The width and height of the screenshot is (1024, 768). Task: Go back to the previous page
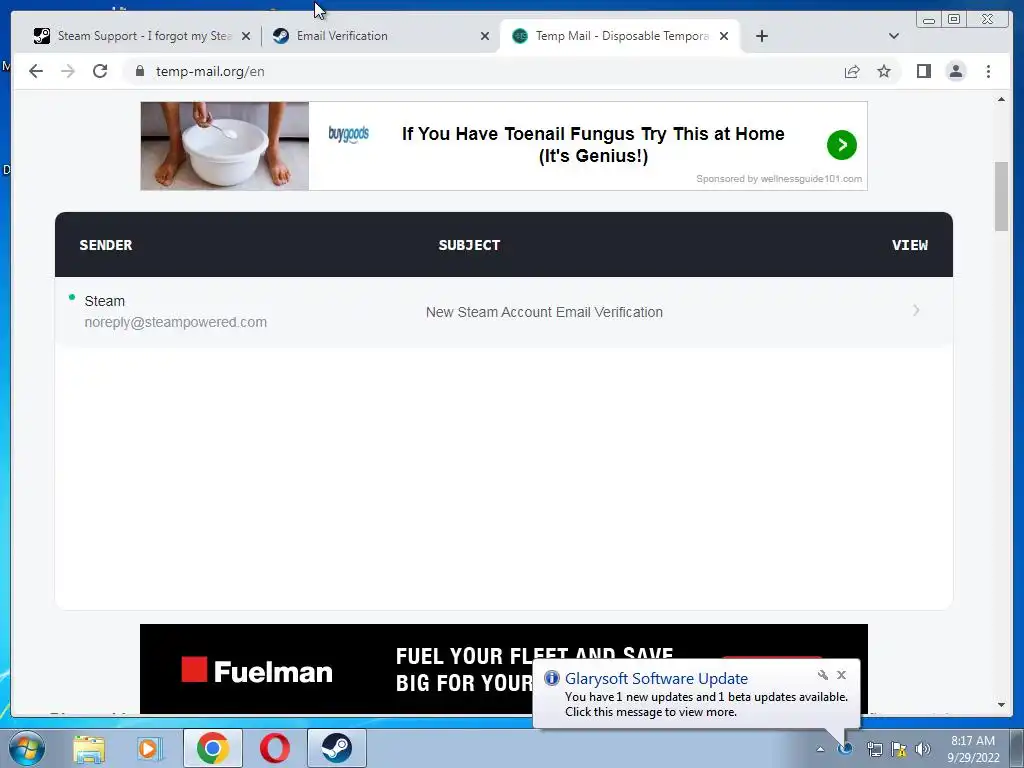36,71
